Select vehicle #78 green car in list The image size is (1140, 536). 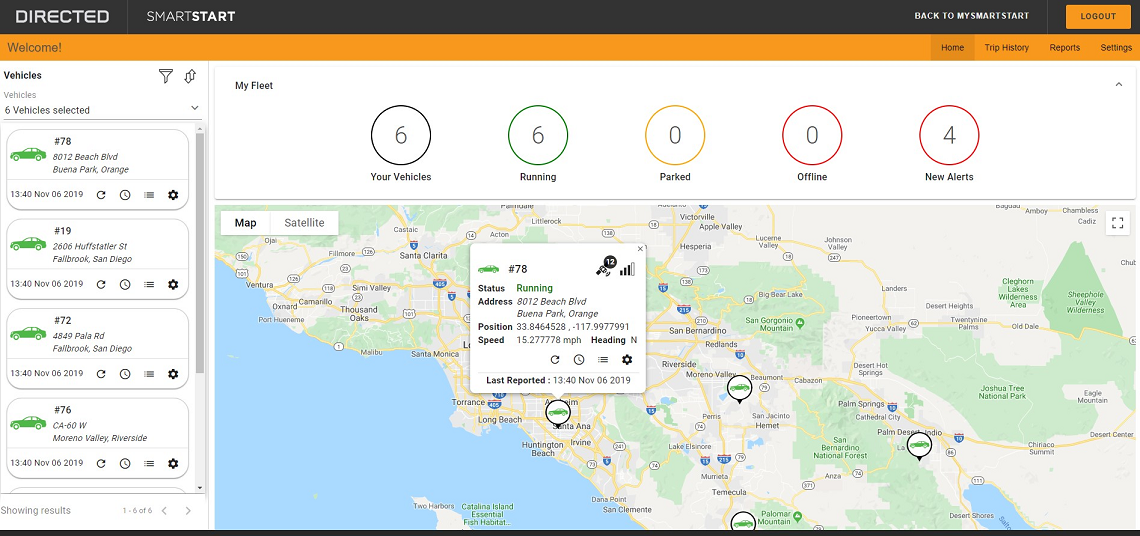coord(28,154)
